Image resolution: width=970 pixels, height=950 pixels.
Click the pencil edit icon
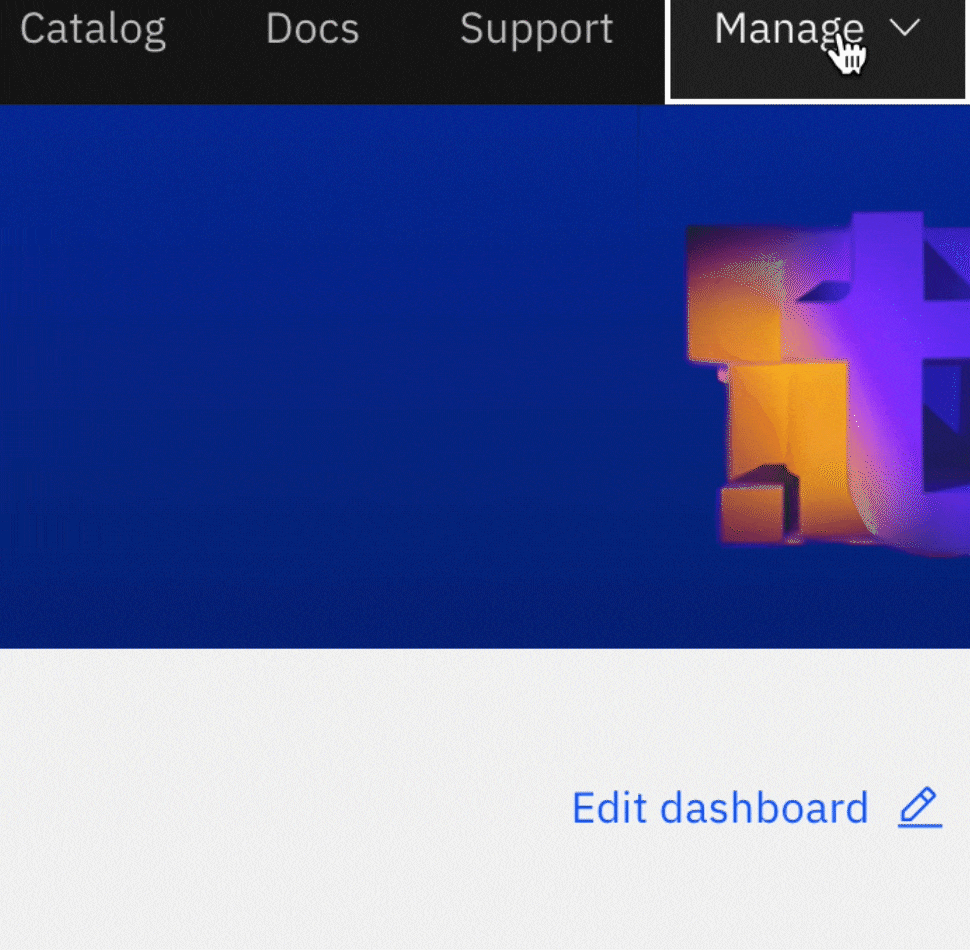click(x=919, y=807)
